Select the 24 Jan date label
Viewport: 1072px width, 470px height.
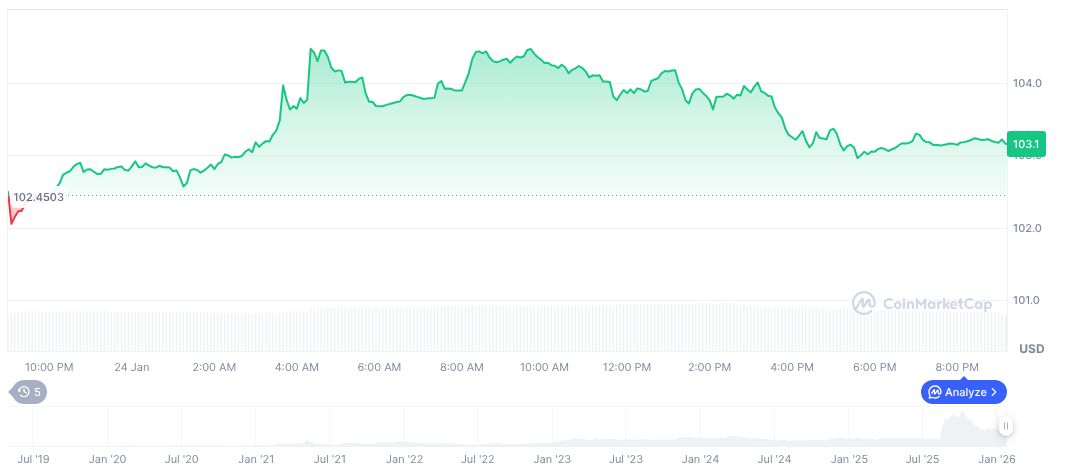pos(132,367)
